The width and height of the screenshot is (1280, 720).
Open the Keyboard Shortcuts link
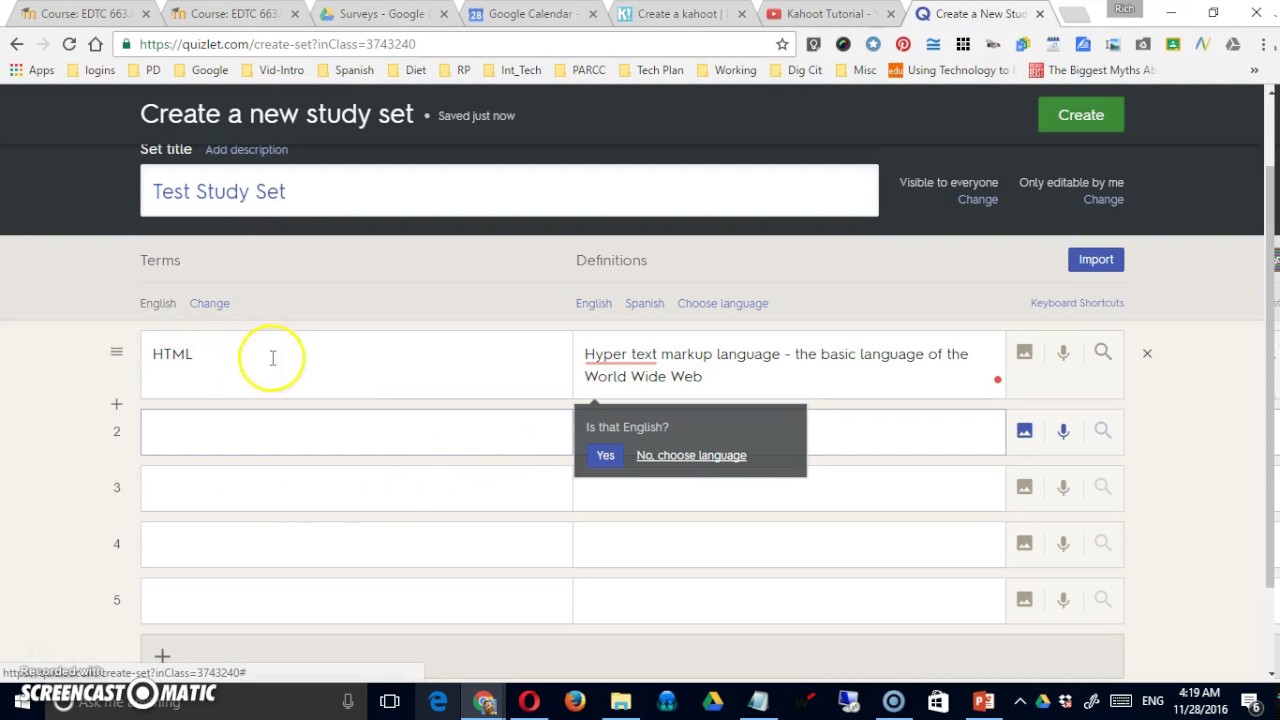[x=1077, y=302]
